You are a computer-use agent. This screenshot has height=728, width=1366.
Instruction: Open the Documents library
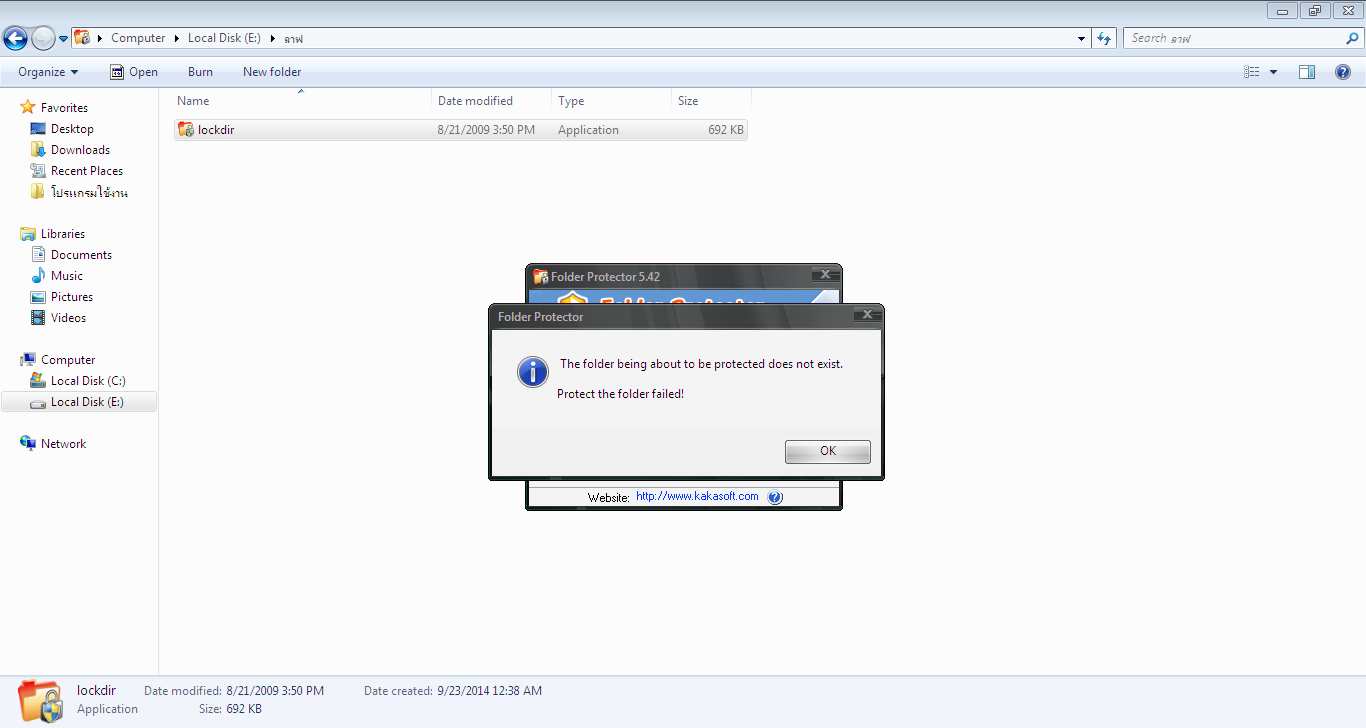(x=81, y=255)
